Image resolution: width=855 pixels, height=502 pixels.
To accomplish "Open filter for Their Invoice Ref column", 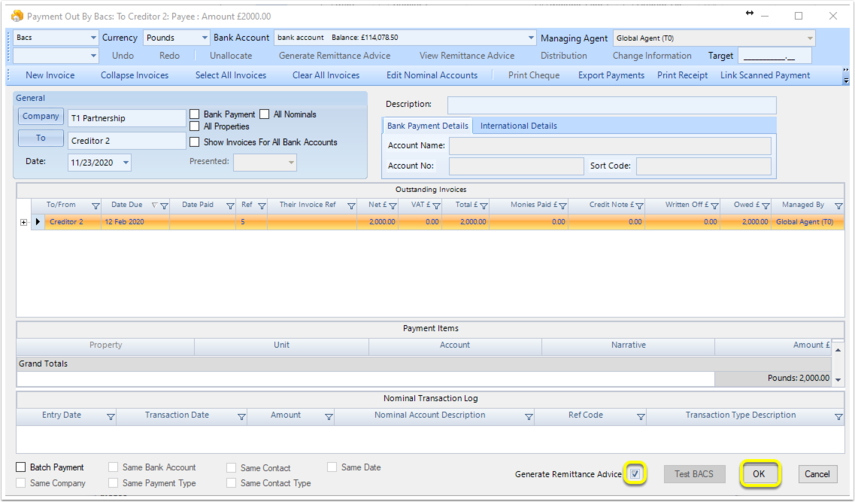I will [x=351, y=205].
